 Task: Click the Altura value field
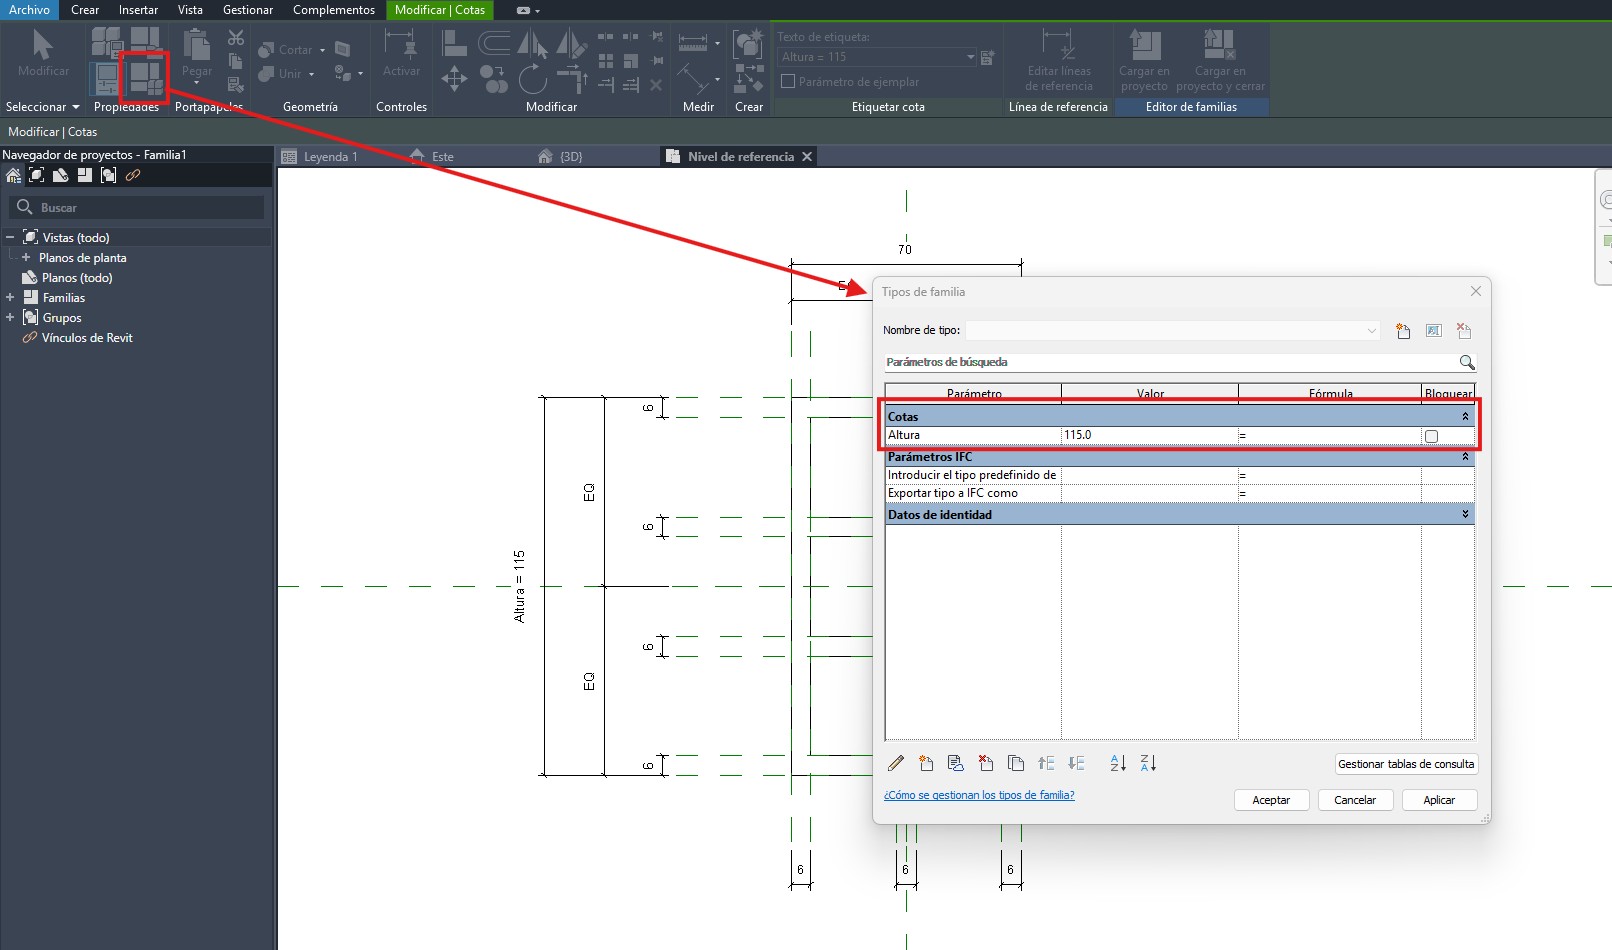[1148, 436]
